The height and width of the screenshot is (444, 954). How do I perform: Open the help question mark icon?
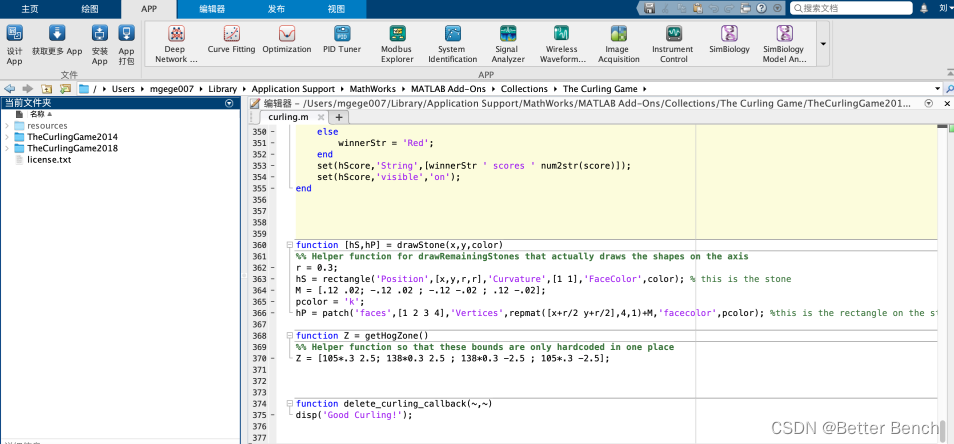pos(761,9)
